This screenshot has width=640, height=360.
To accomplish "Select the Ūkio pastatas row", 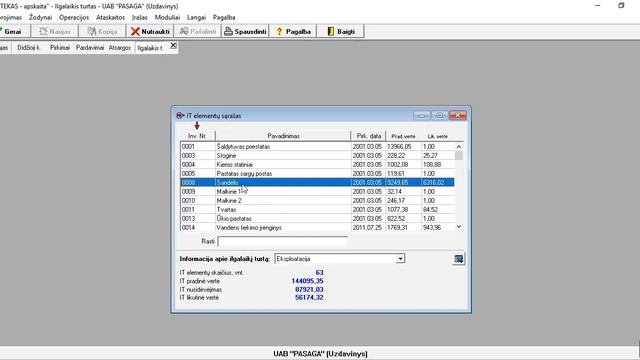I will pos(318,218).
